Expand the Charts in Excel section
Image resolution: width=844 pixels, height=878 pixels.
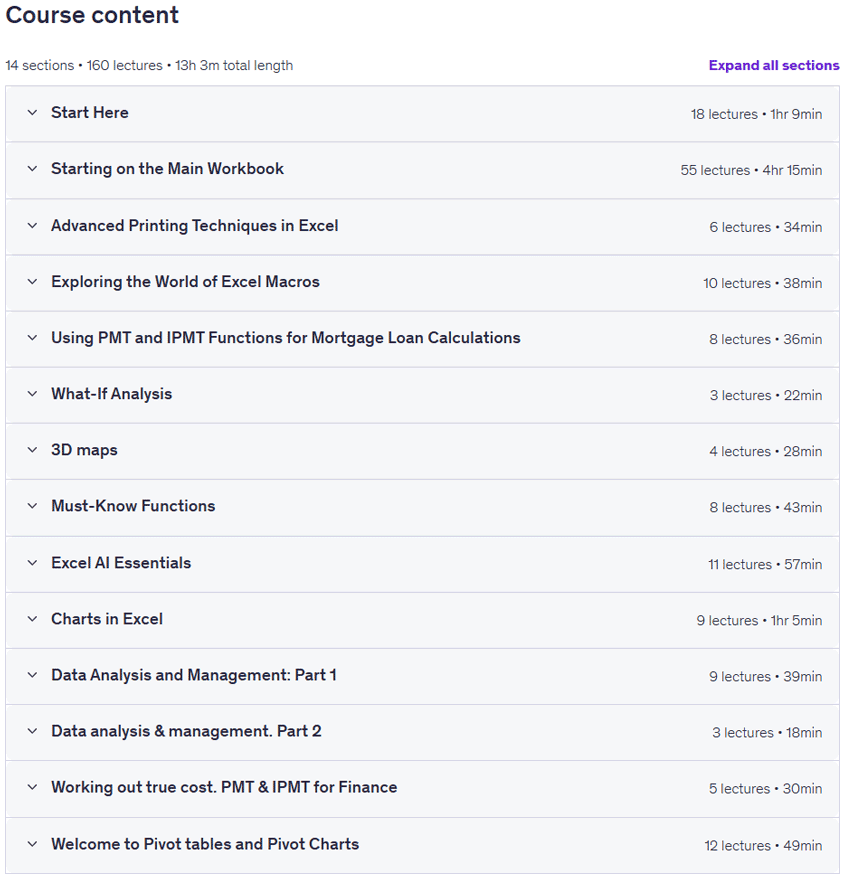422,620
